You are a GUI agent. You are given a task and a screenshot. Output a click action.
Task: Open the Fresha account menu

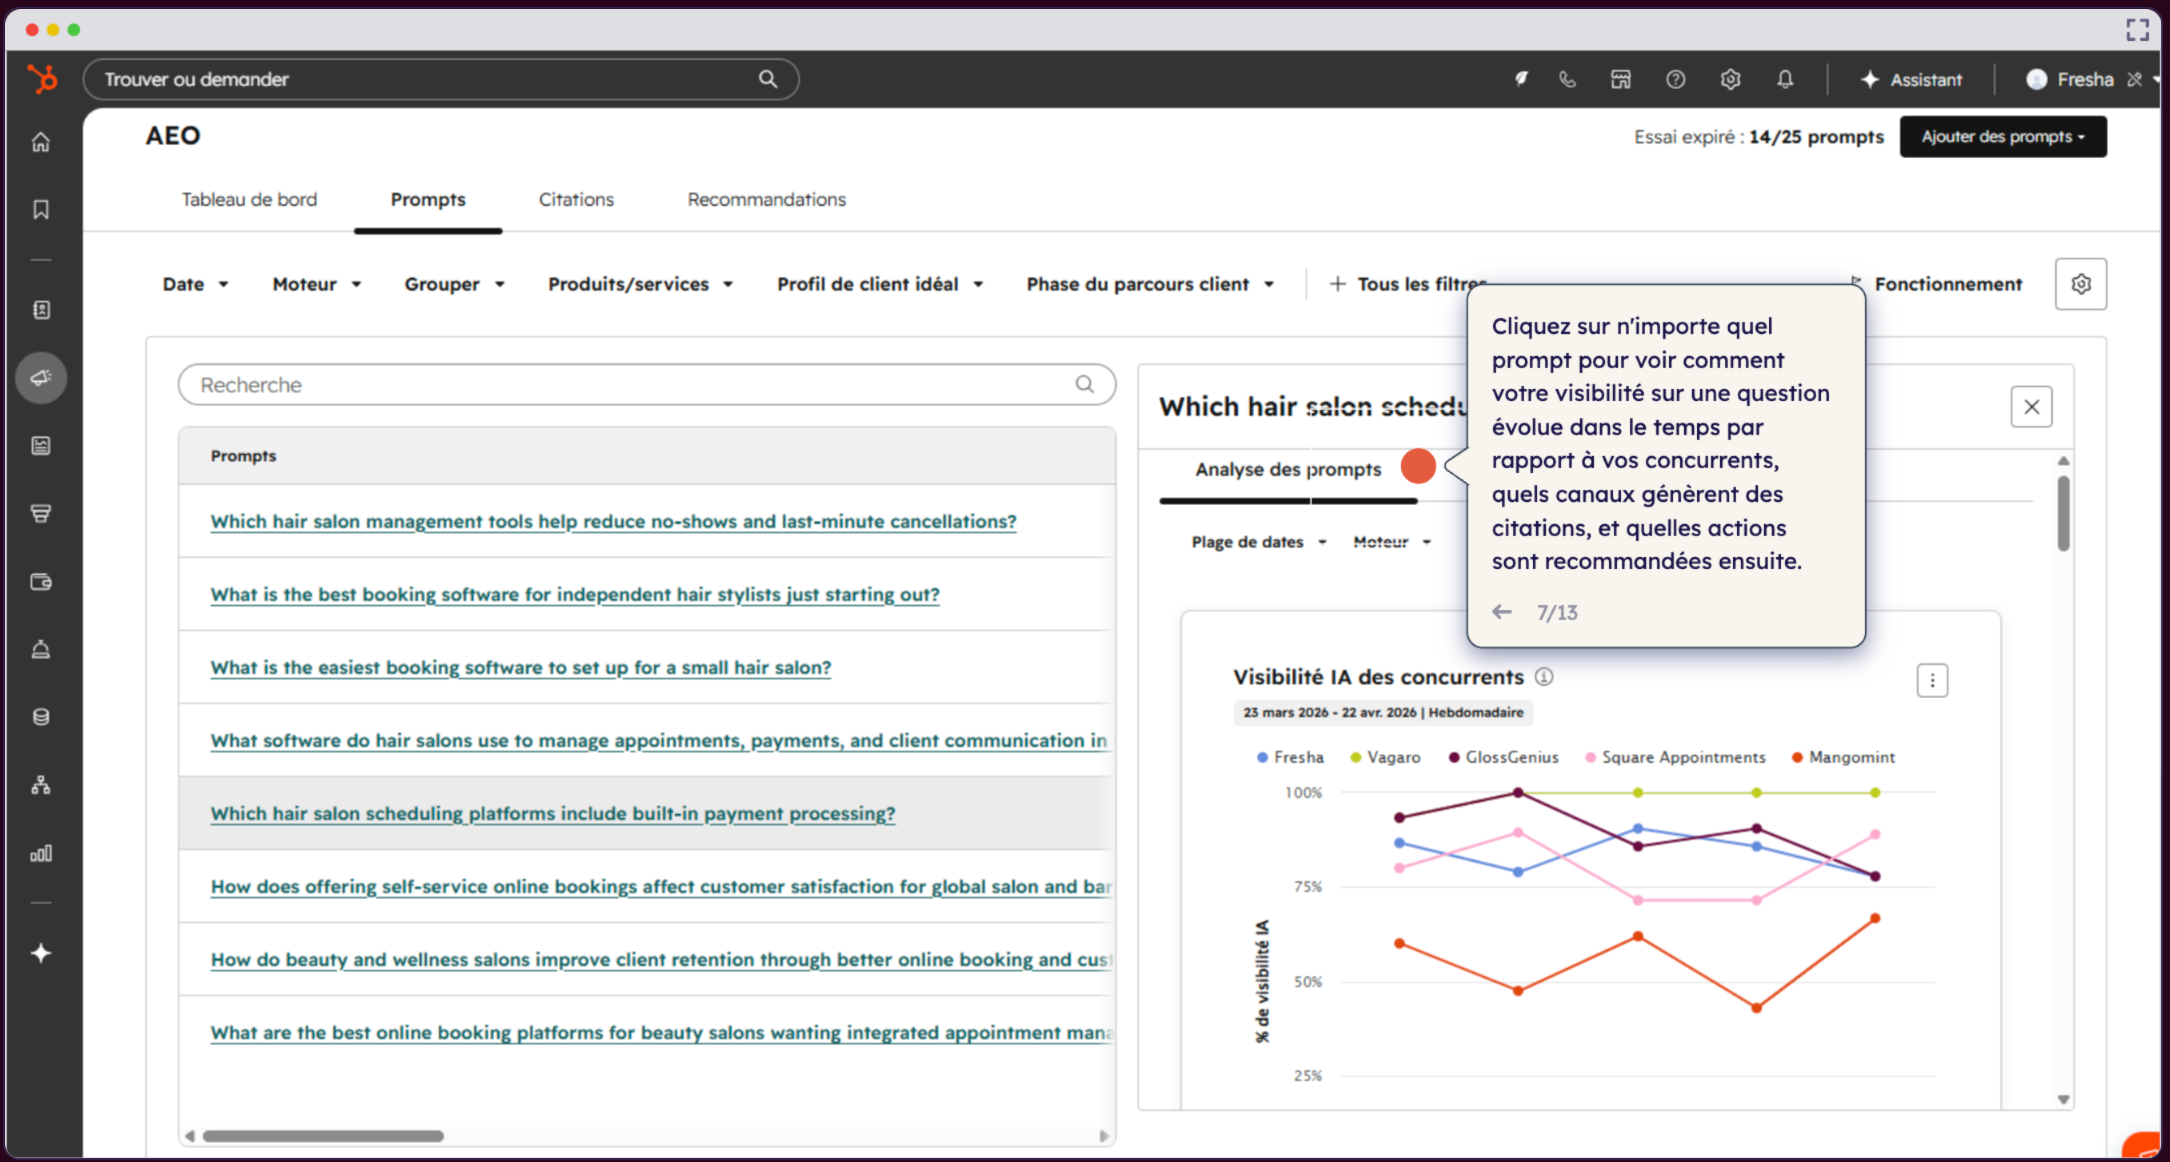[2091, 79]
